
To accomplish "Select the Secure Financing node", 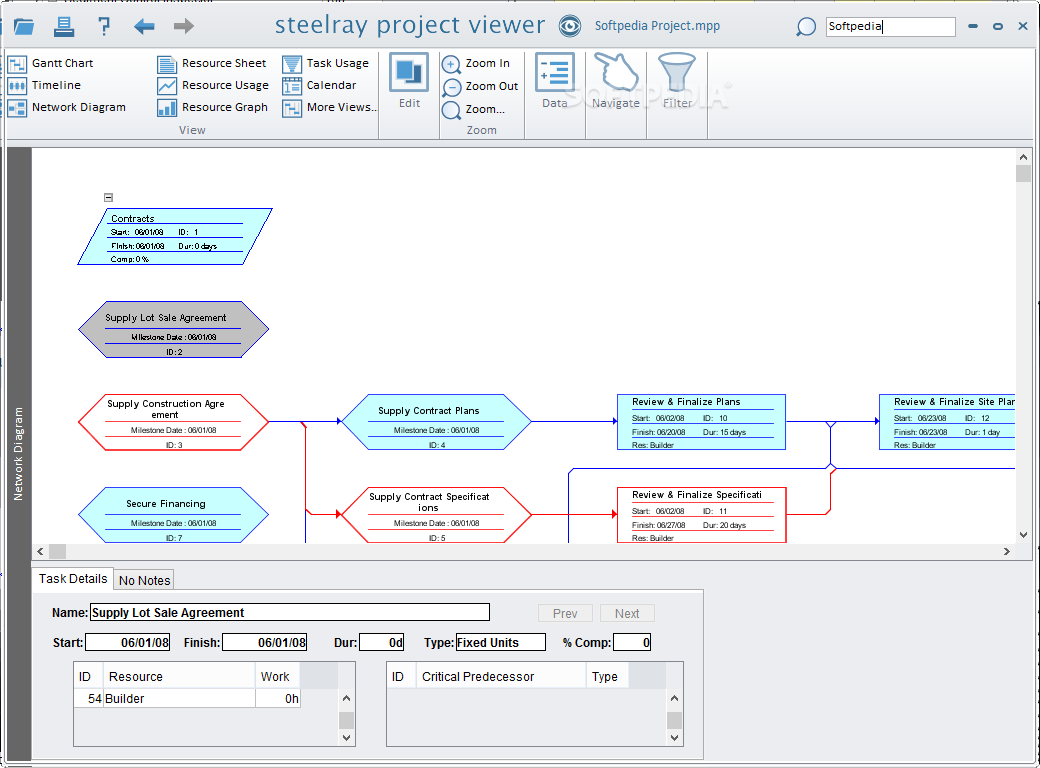I will (x=174, y=515).
